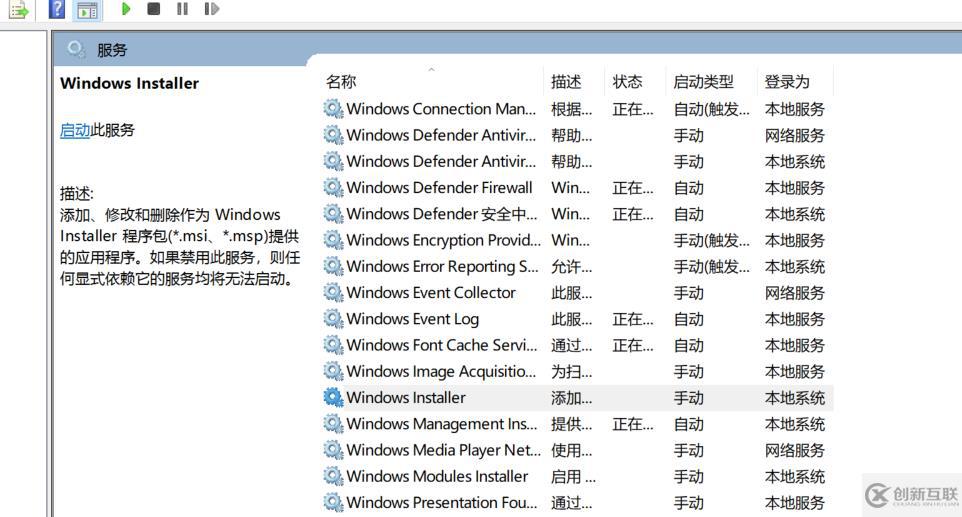The width and height of the screenshot is (962, 517).
Task: Click gear icon of Windows Defender 安全中... service
Action: tap(333, 214)
